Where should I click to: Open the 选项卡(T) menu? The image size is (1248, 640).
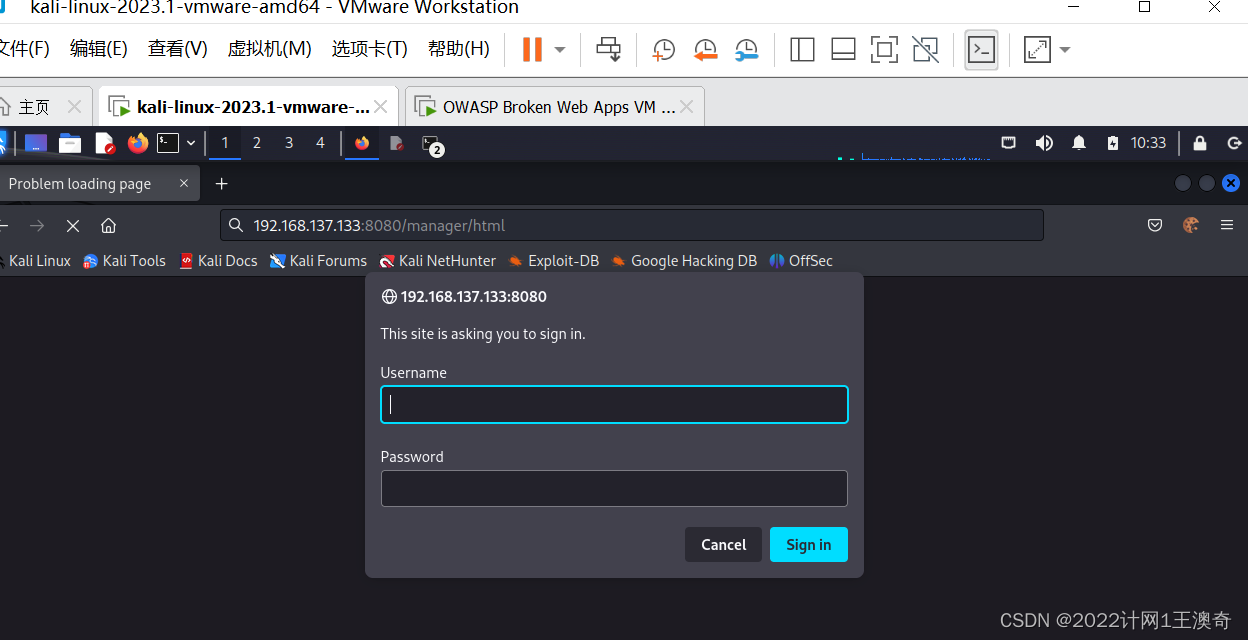(370, 49)
